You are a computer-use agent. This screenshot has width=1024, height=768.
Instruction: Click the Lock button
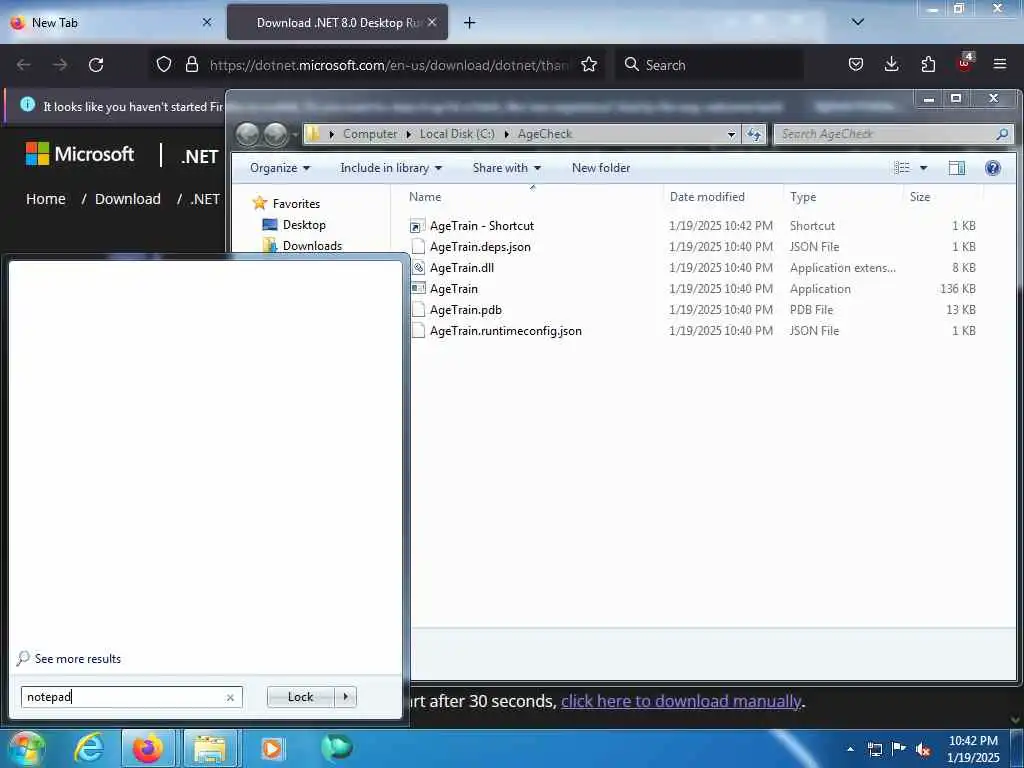(x=300, y=697)
